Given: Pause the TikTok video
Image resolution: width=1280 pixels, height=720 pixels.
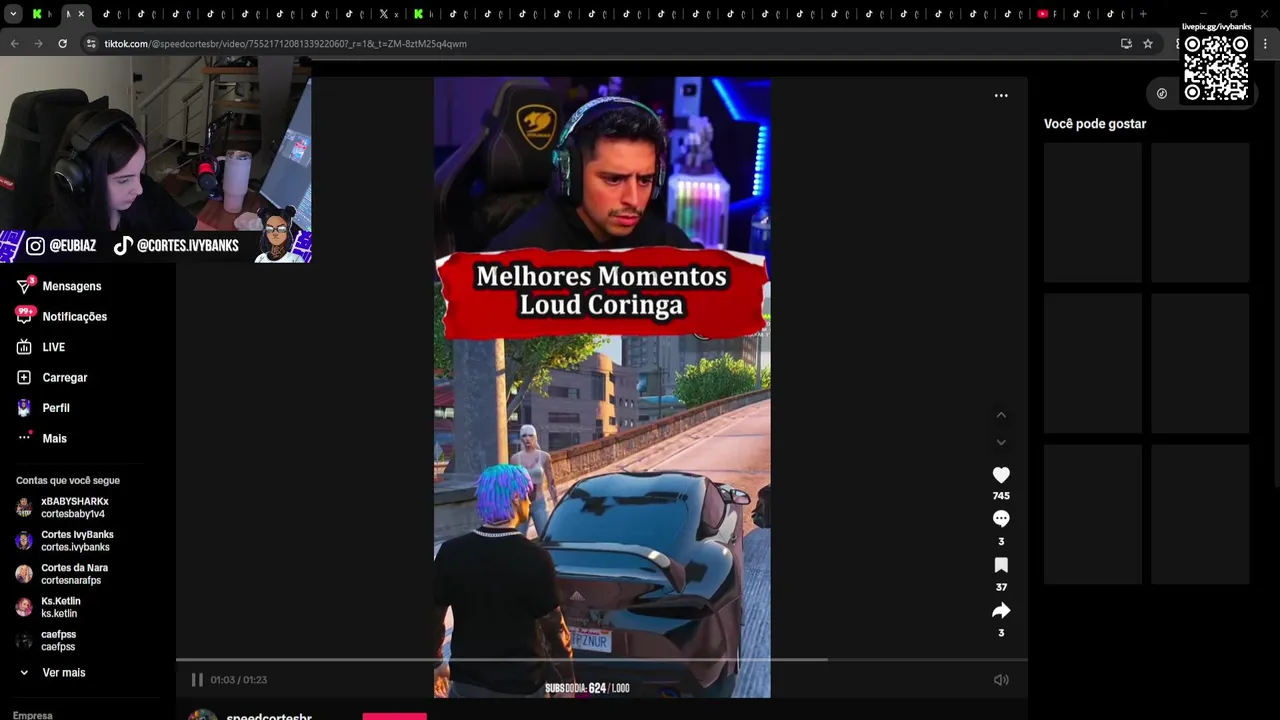Looking at the screenshot, I should pos(197,680).
